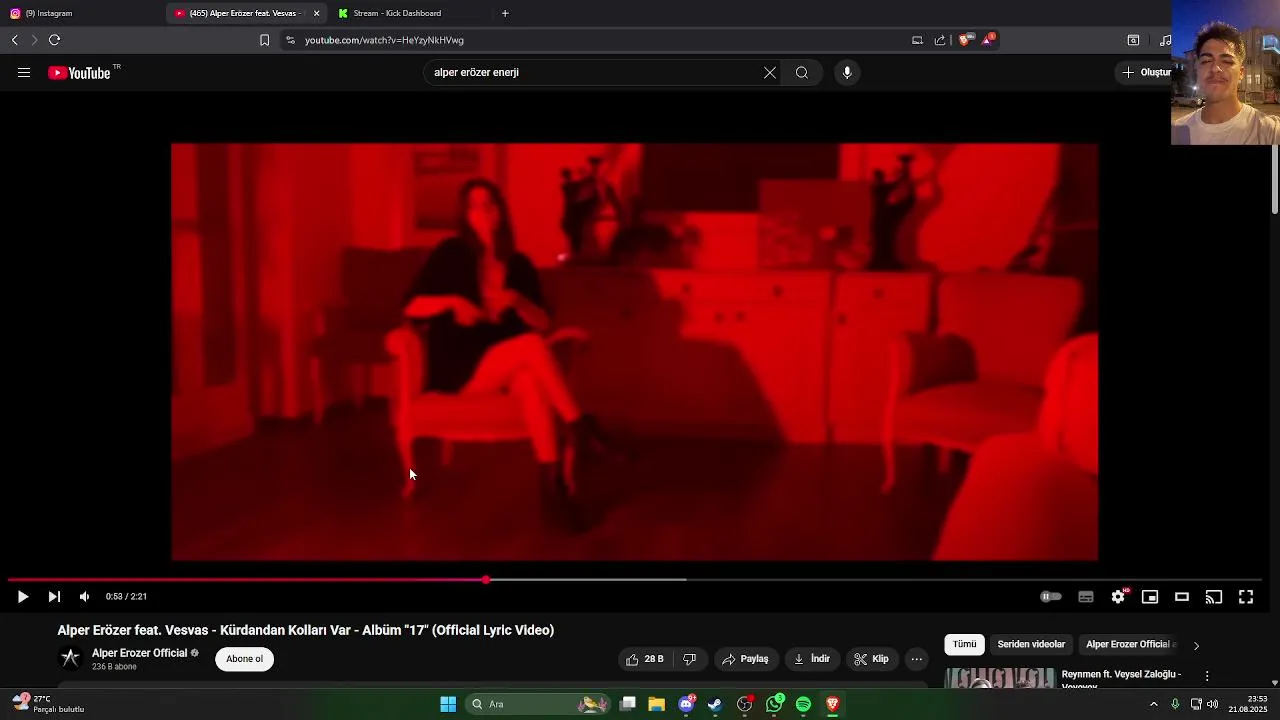Open the channel avatar star icon
The image size is (1280, 720).
point(70,658)
